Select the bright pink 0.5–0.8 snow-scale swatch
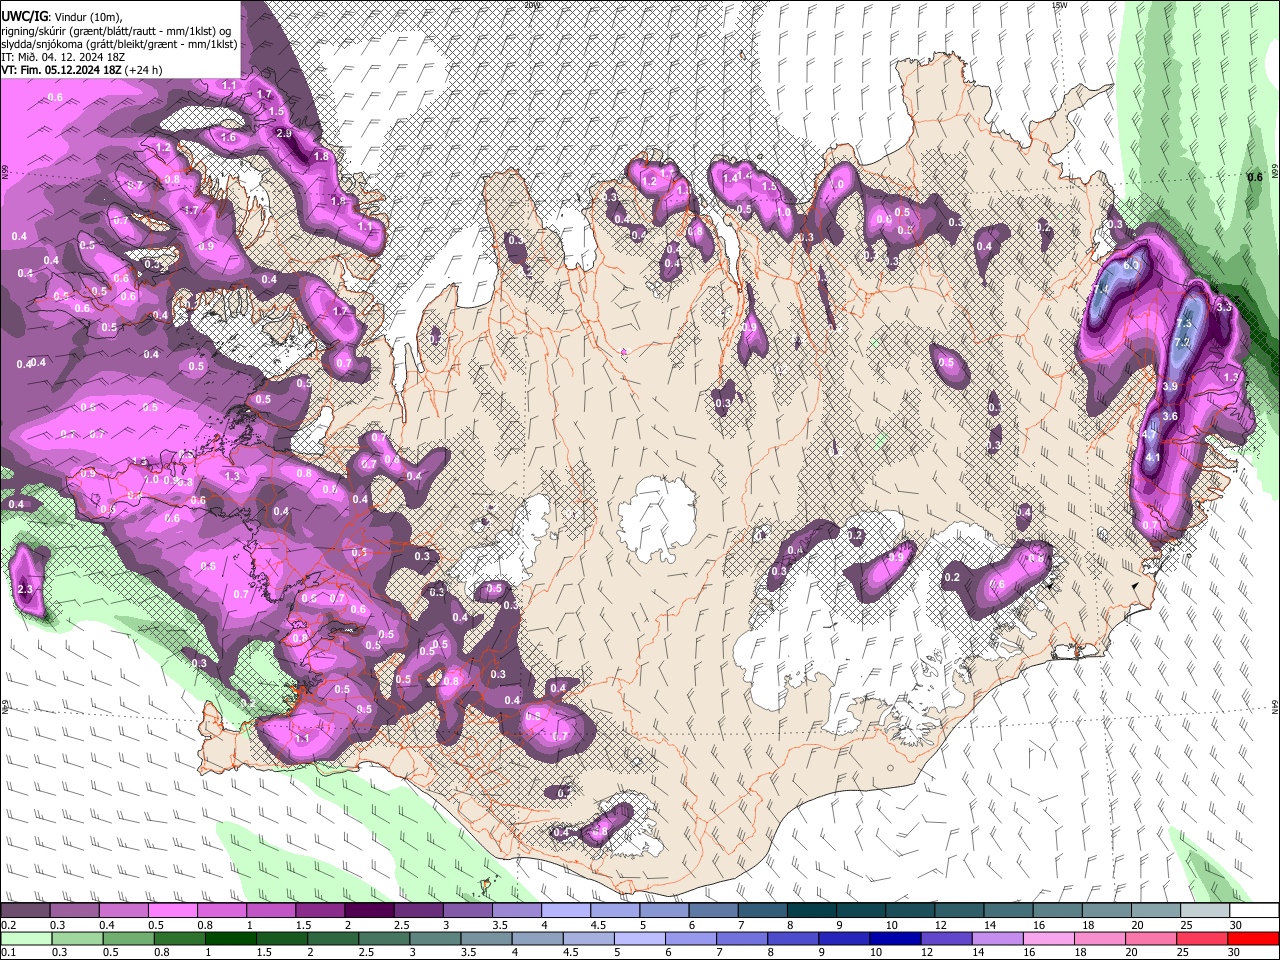1280x960 pixels. point(172,911)
